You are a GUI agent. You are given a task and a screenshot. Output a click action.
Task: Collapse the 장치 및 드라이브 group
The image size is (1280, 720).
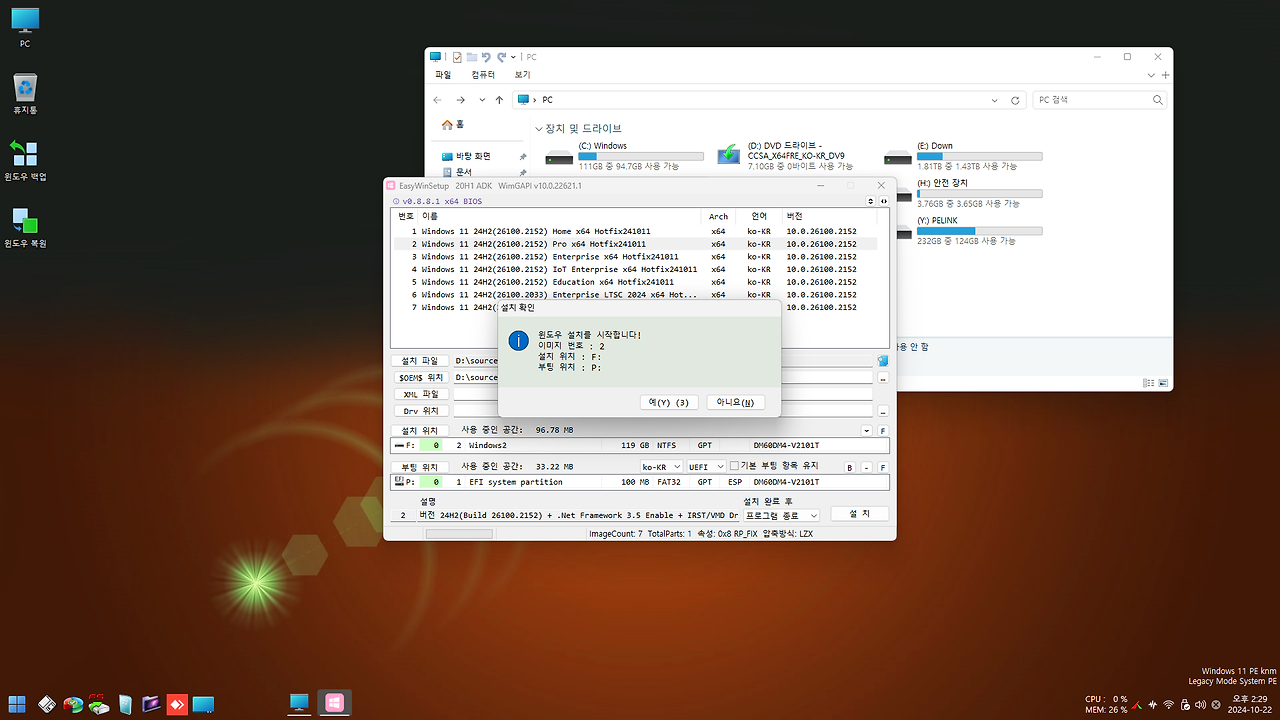tap(539, 129)
